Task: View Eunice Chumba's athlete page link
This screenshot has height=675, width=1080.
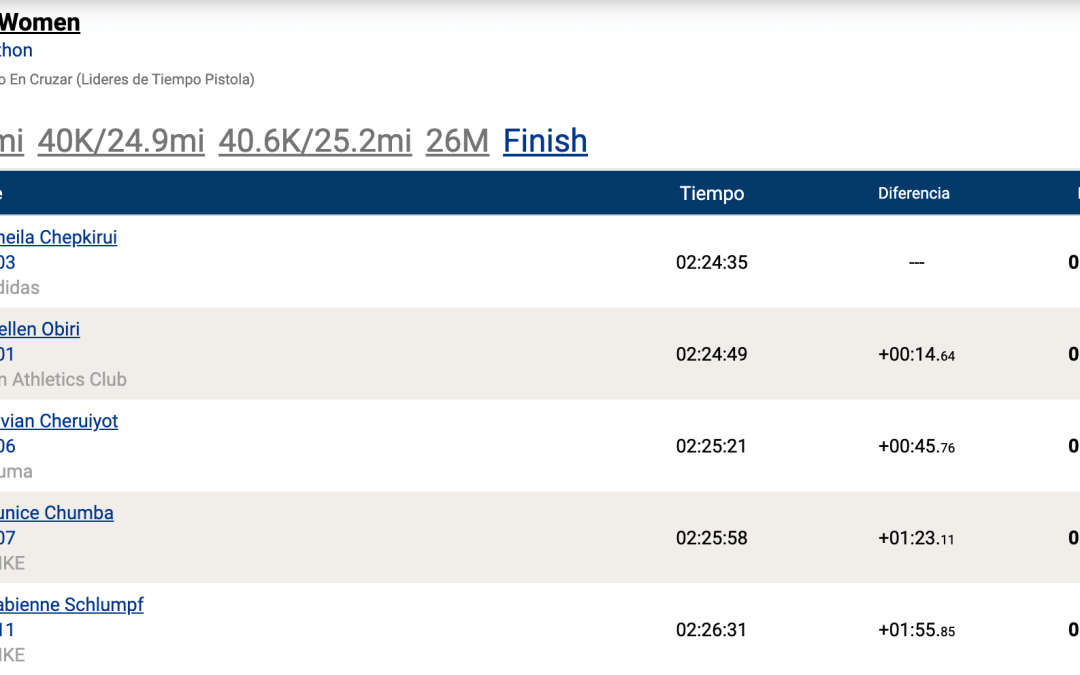Action: pos(57,513)
